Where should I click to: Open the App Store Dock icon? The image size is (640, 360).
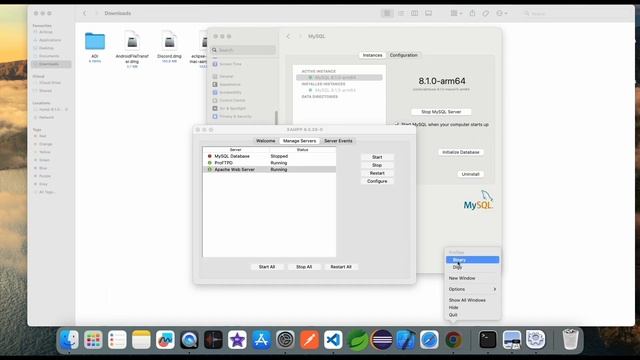[x=261, y=340]
